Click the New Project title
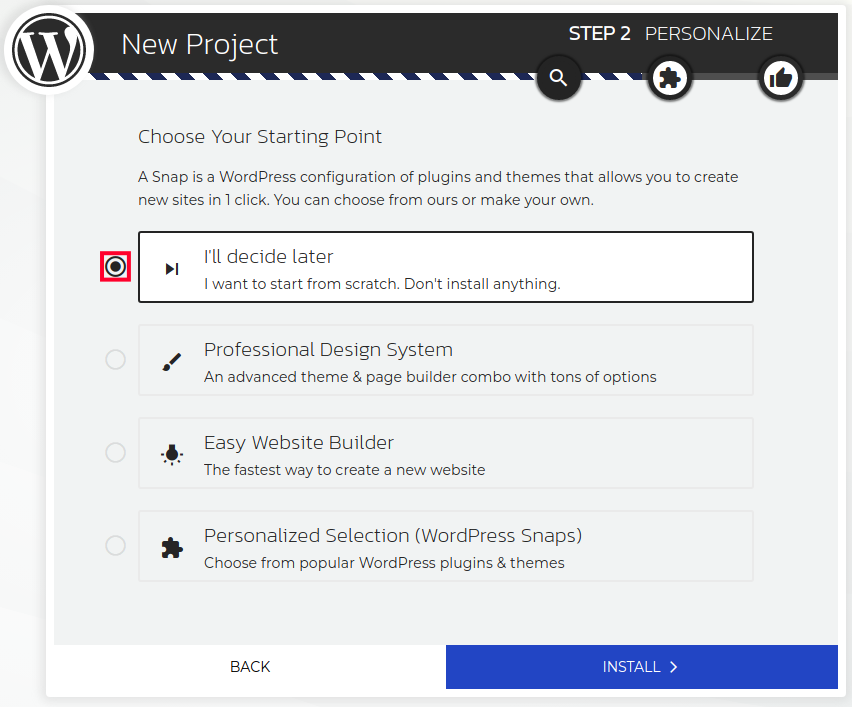 click(199, 44)
